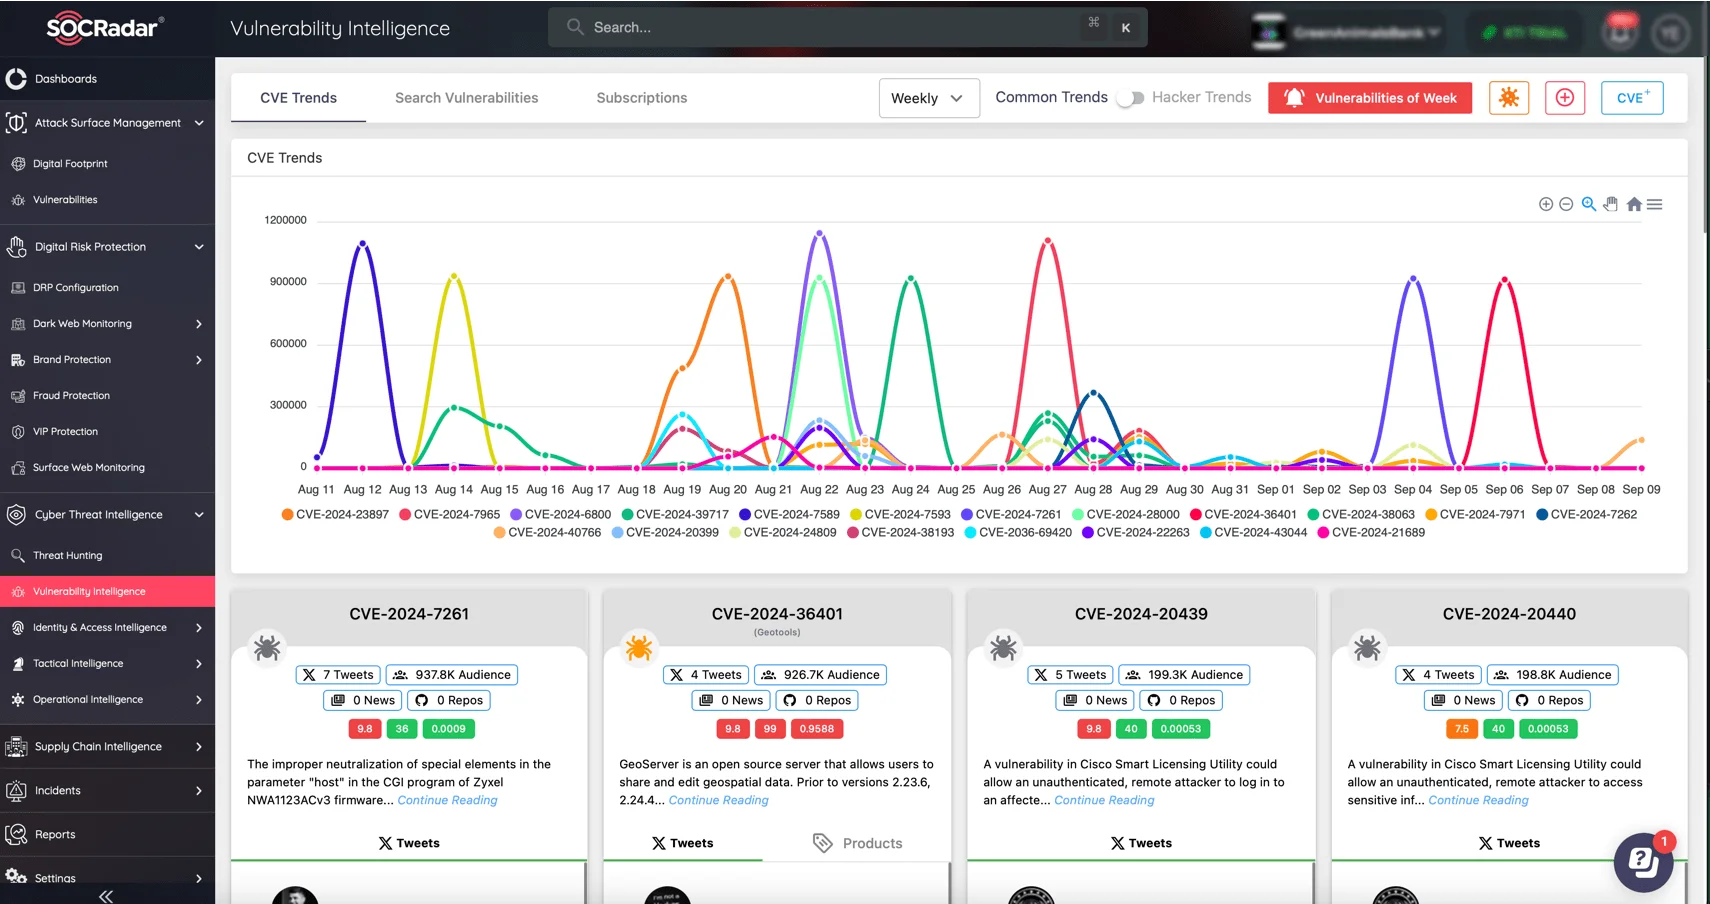Activate the chart panning hand tool
This screenshot has width=1710, height=904.
click(x=1610, y=204)
